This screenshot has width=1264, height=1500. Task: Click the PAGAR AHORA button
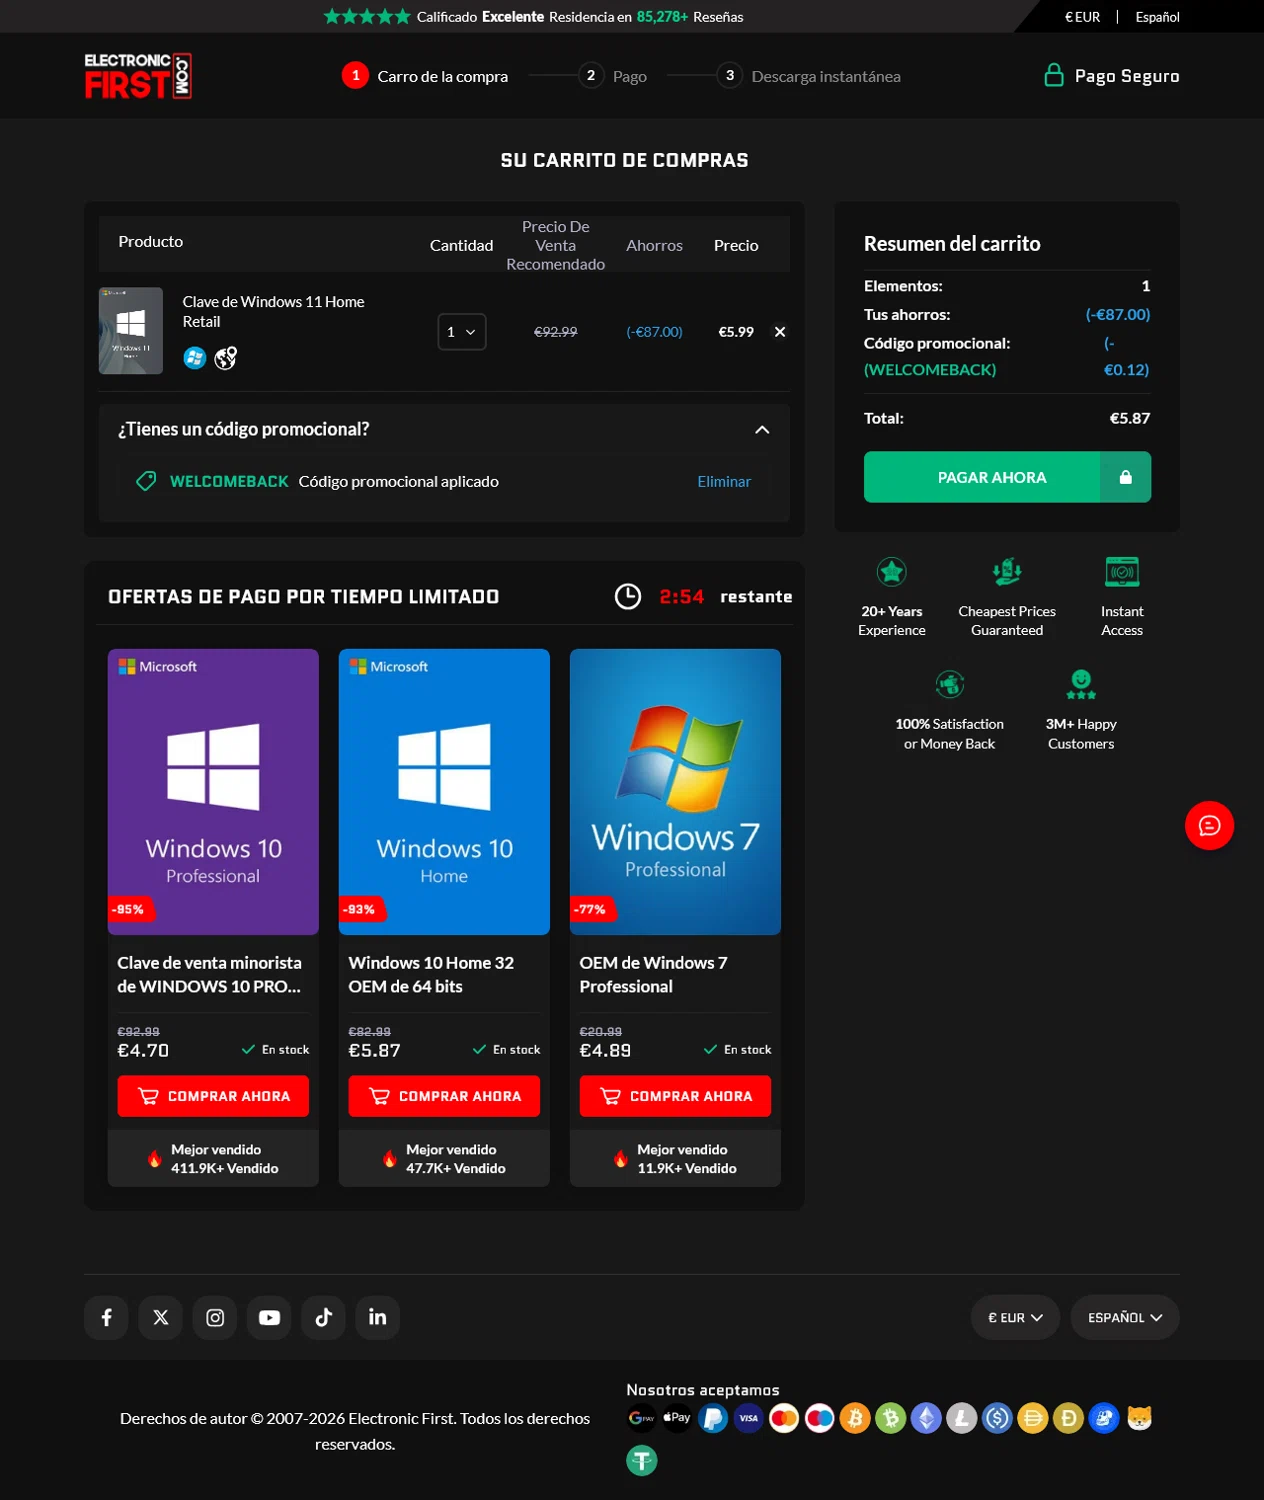(1007, 477)
